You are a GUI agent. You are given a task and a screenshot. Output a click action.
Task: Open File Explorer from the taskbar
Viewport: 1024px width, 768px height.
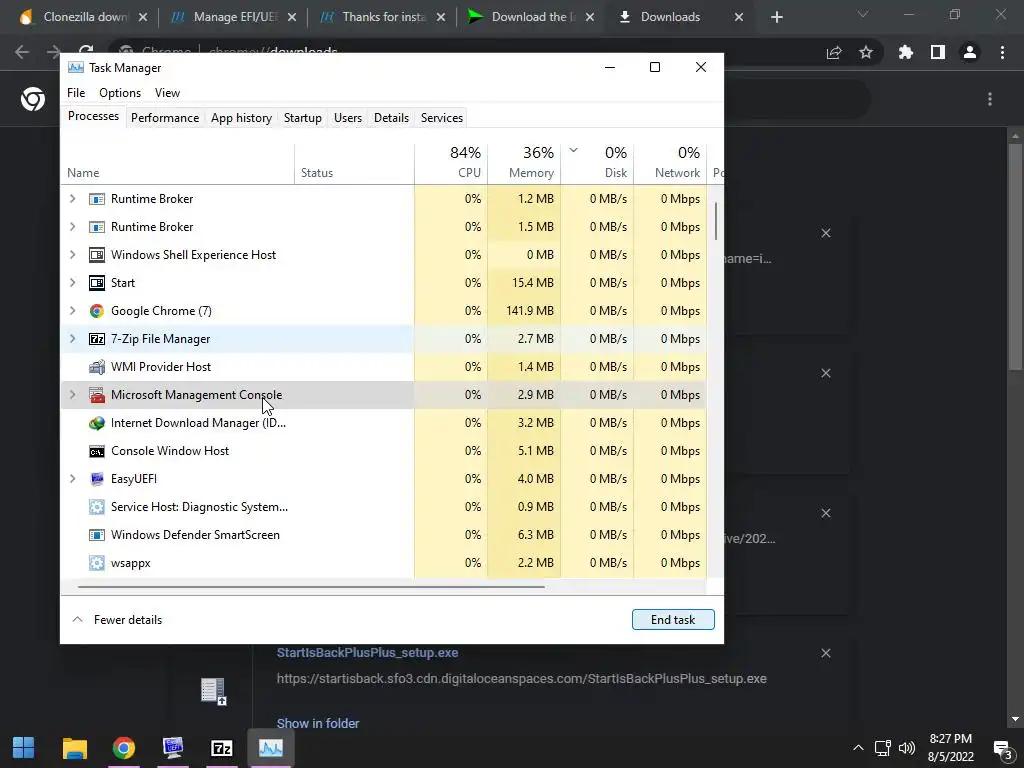[x=74, y=748]
